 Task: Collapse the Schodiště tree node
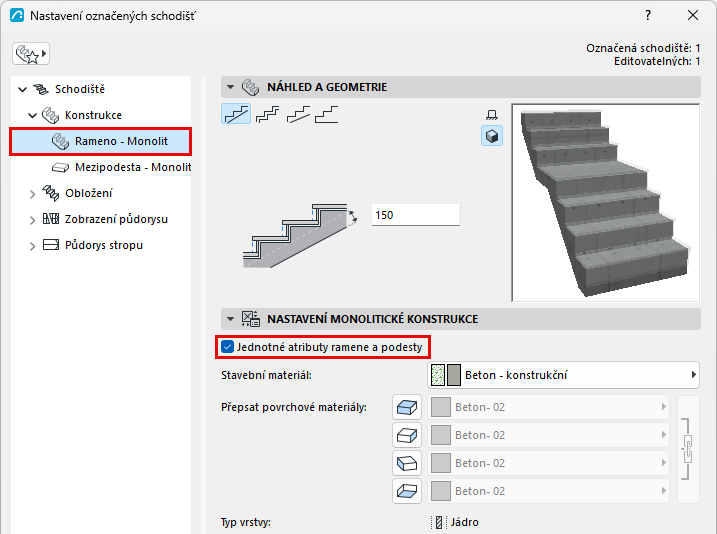[22, 89]
